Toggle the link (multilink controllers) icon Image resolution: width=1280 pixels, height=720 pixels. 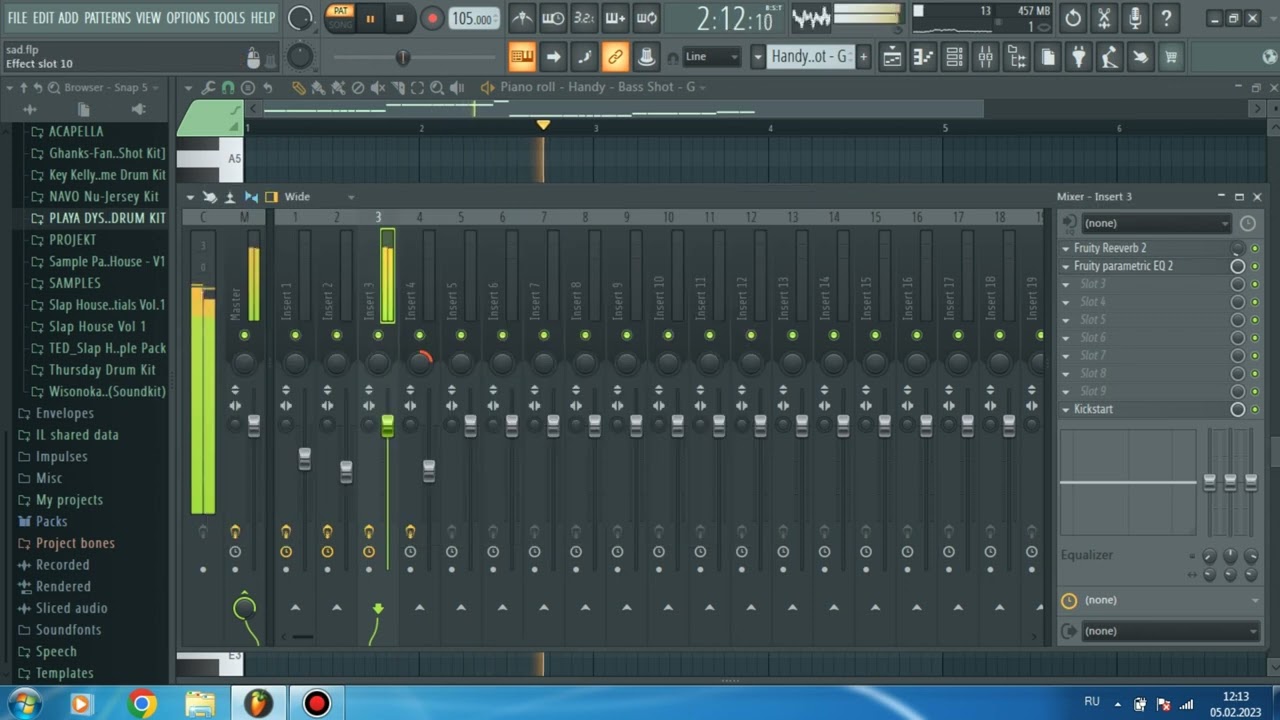(x=615, y=57)
